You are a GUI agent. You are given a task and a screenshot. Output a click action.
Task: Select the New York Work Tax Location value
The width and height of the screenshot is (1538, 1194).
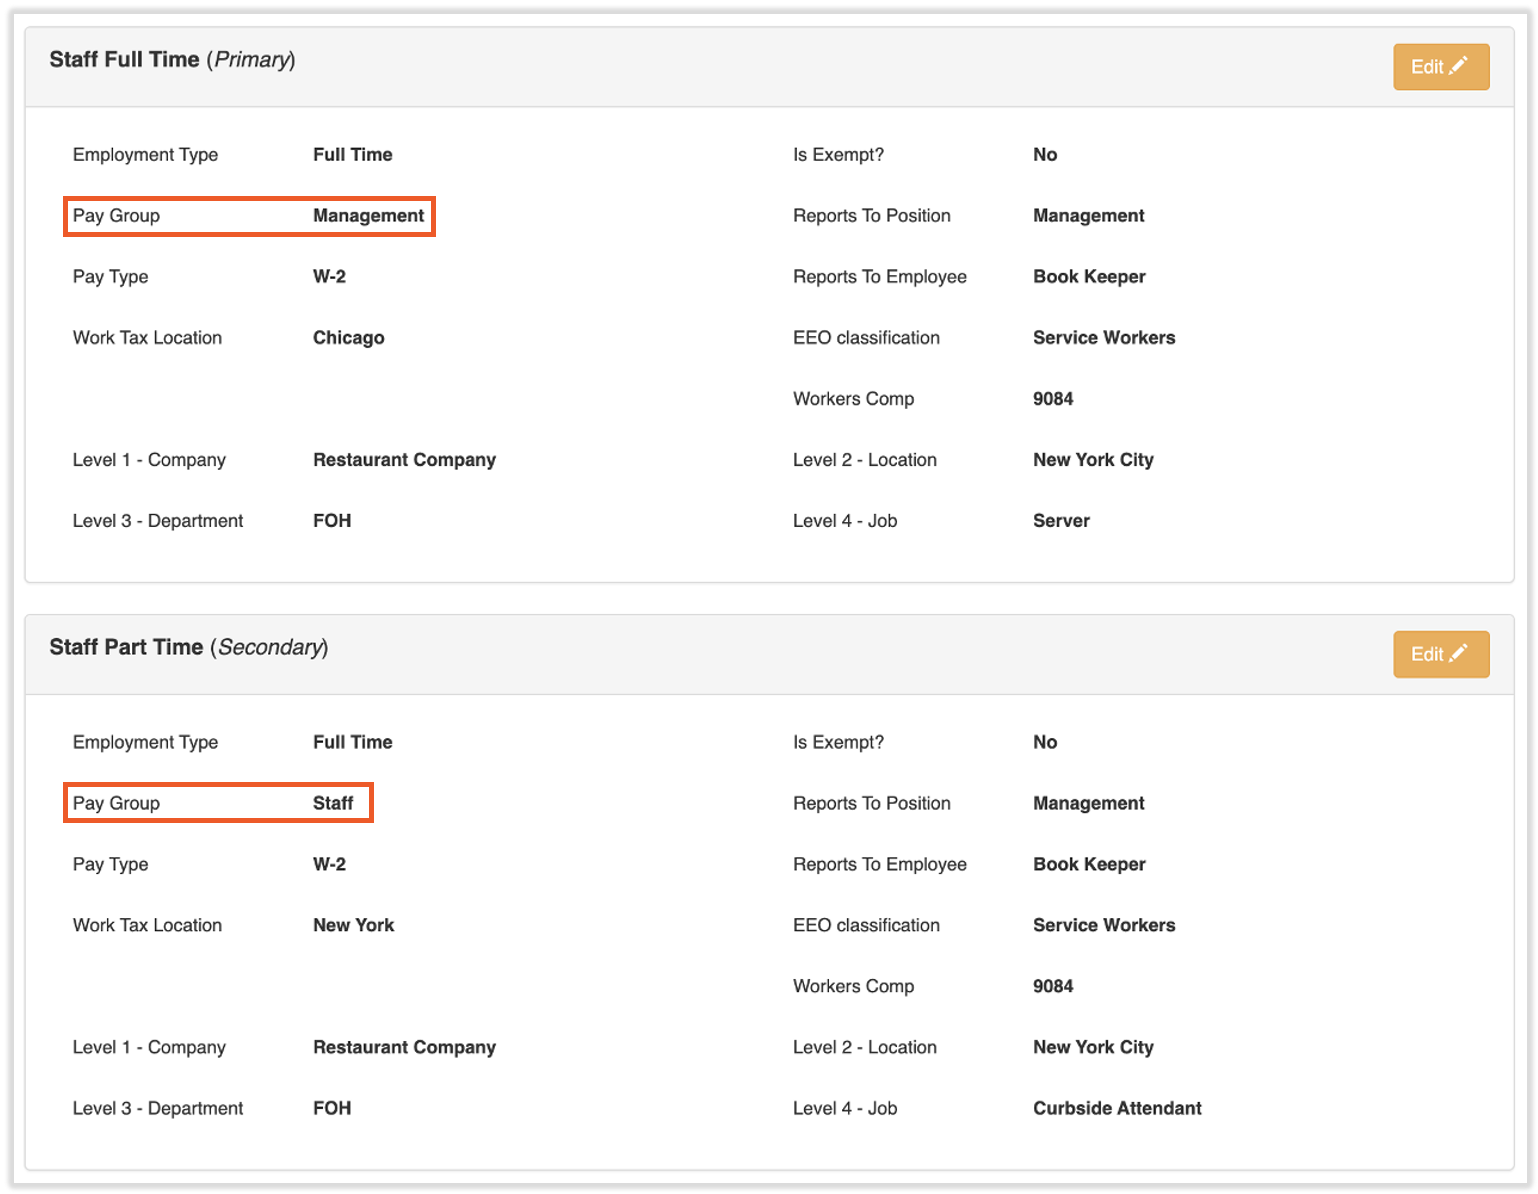tap(353, 925)
